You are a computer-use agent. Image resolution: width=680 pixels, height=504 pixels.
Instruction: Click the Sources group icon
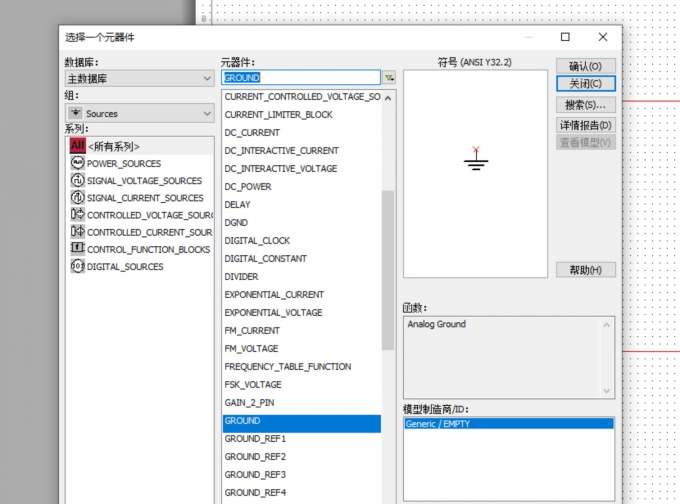click(75, 113)
